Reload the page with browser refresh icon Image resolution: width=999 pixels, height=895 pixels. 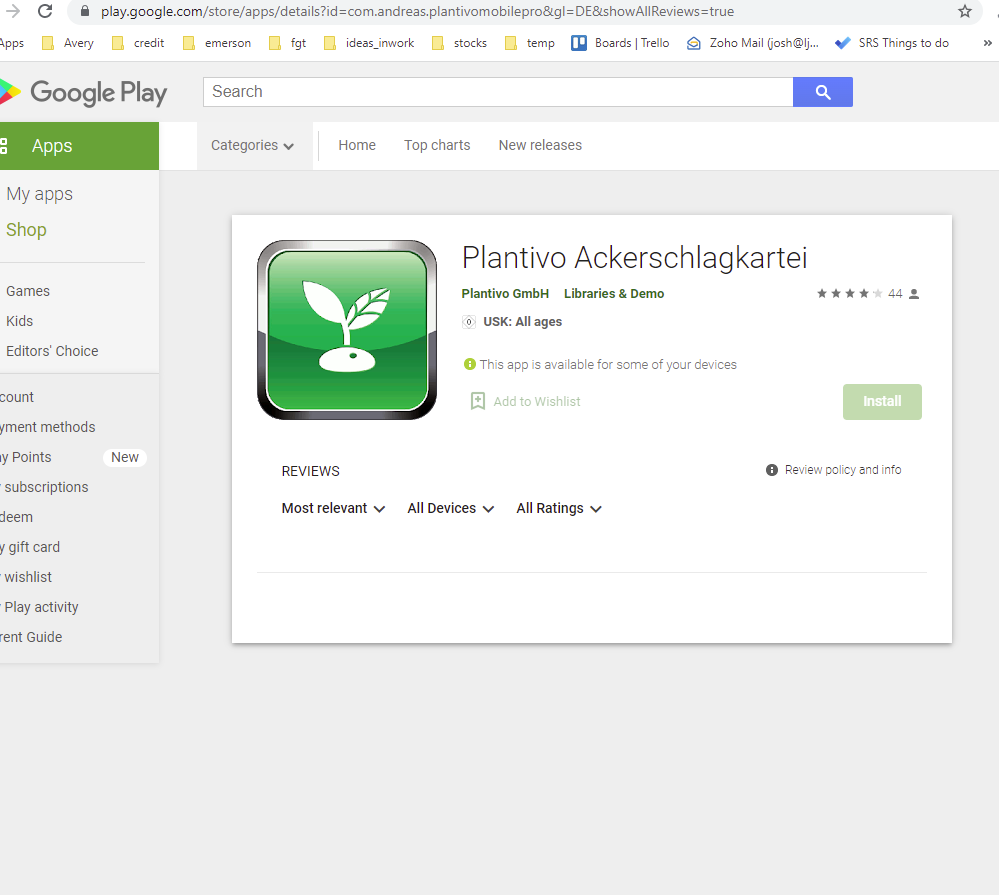[x=45, y=11]
